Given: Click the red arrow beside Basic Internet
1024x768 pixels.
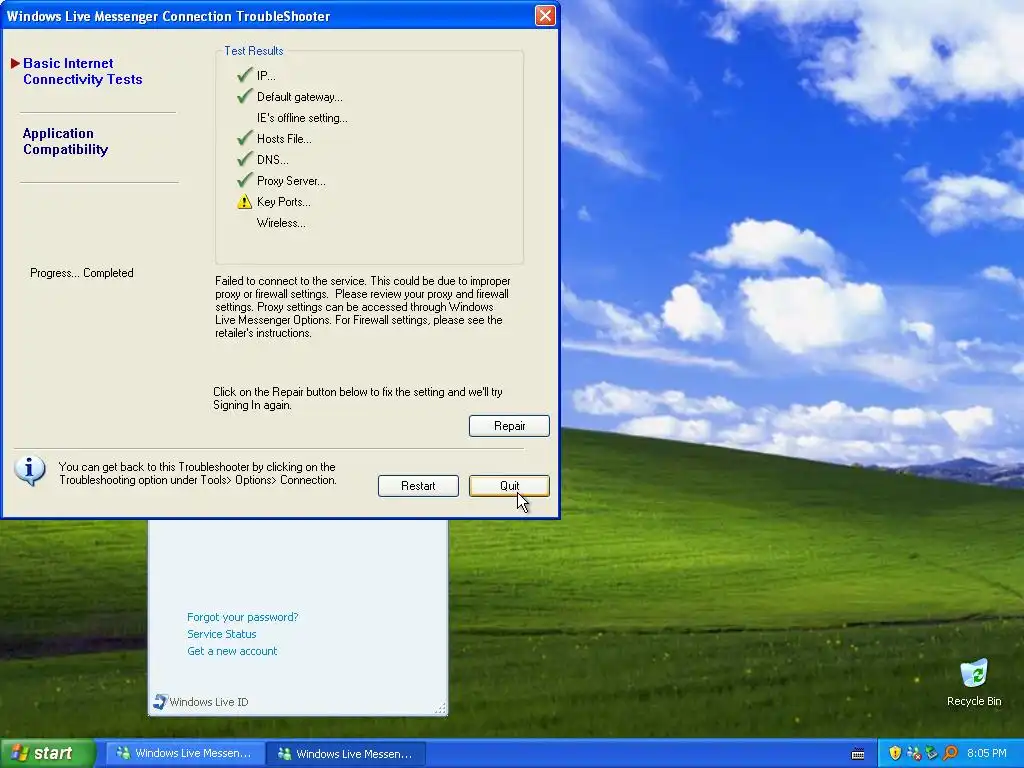Looking at the screenshot, I should pyautogui.click(x=16, y=63).
